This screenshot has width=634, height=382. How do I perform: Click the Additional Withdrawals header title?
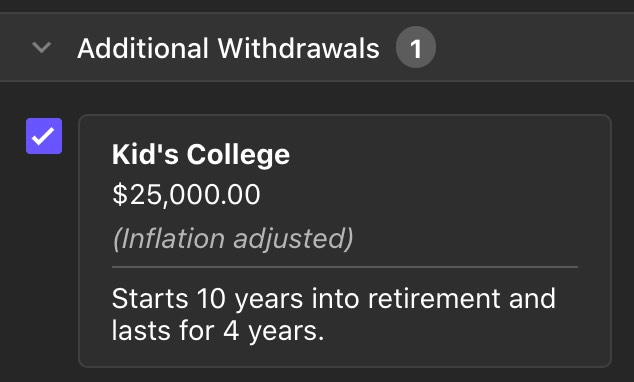(x=228, y=49)
